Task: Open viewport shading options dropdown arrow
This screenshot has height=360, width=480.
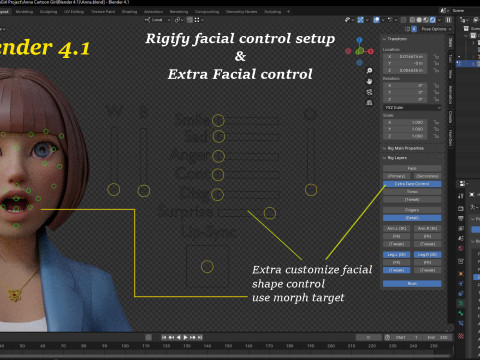Action: [x=440, y=20]
